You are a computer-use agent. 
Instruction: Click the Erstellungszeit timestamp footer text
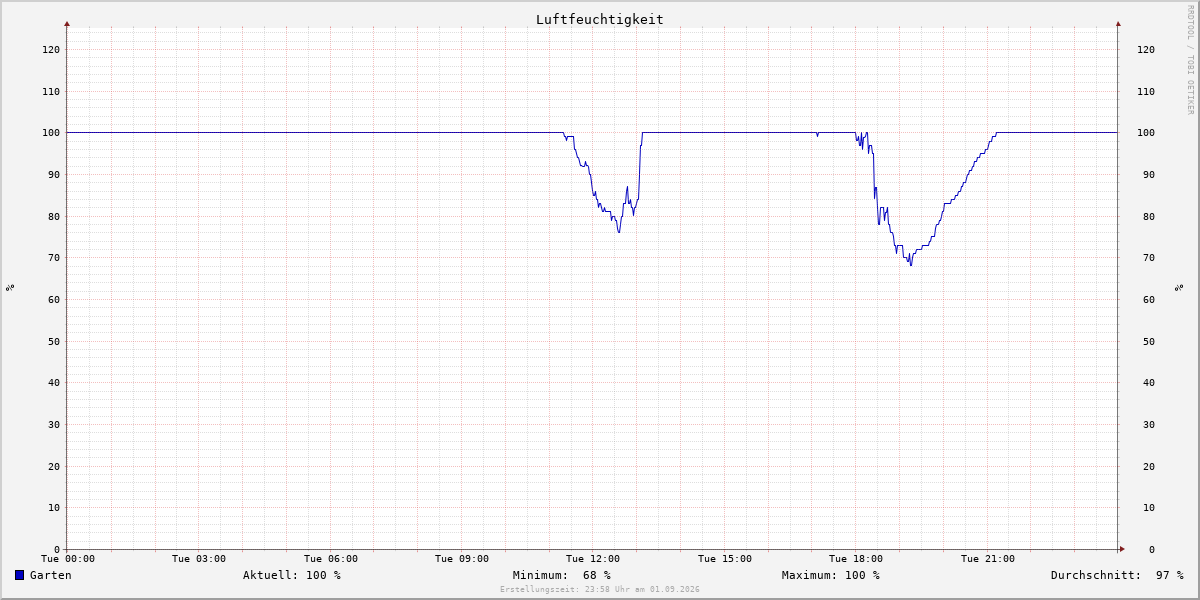[600, 589]
